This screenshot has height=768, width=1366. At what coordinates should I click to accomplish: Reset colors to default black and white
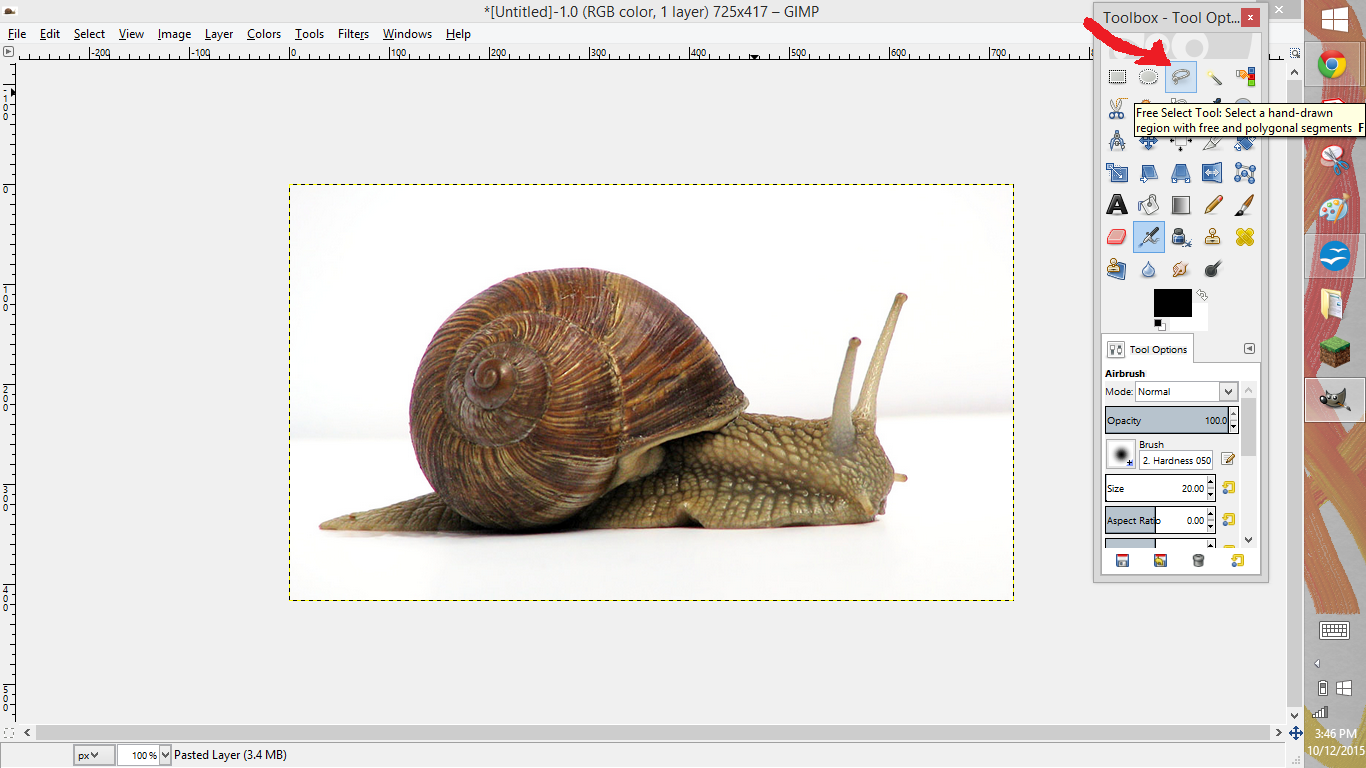point(1159,324)
